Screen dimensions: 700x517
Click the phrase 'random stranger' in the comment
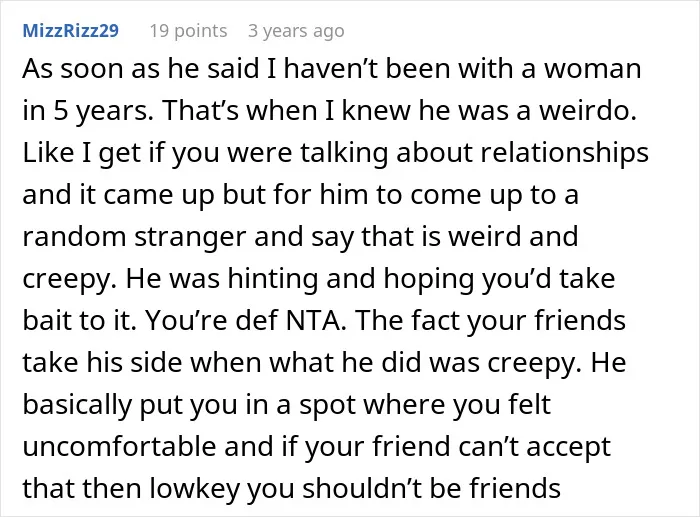pos(134,237)
